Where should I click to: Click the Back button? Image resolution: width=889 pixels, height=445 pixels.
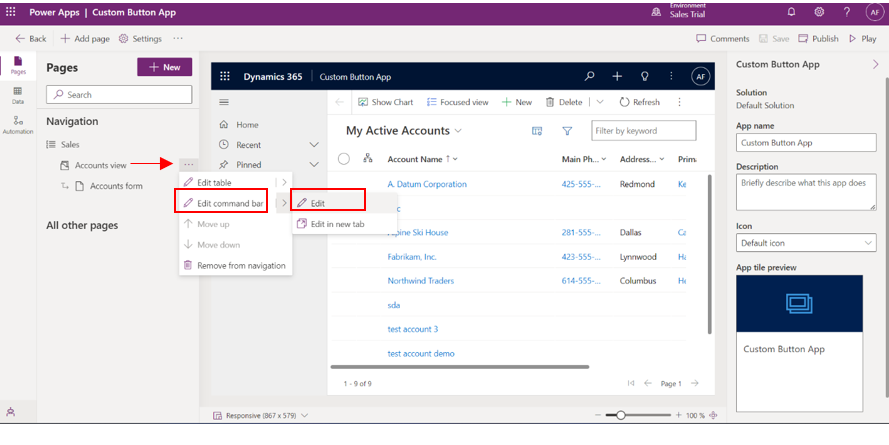tap(31, 39)
